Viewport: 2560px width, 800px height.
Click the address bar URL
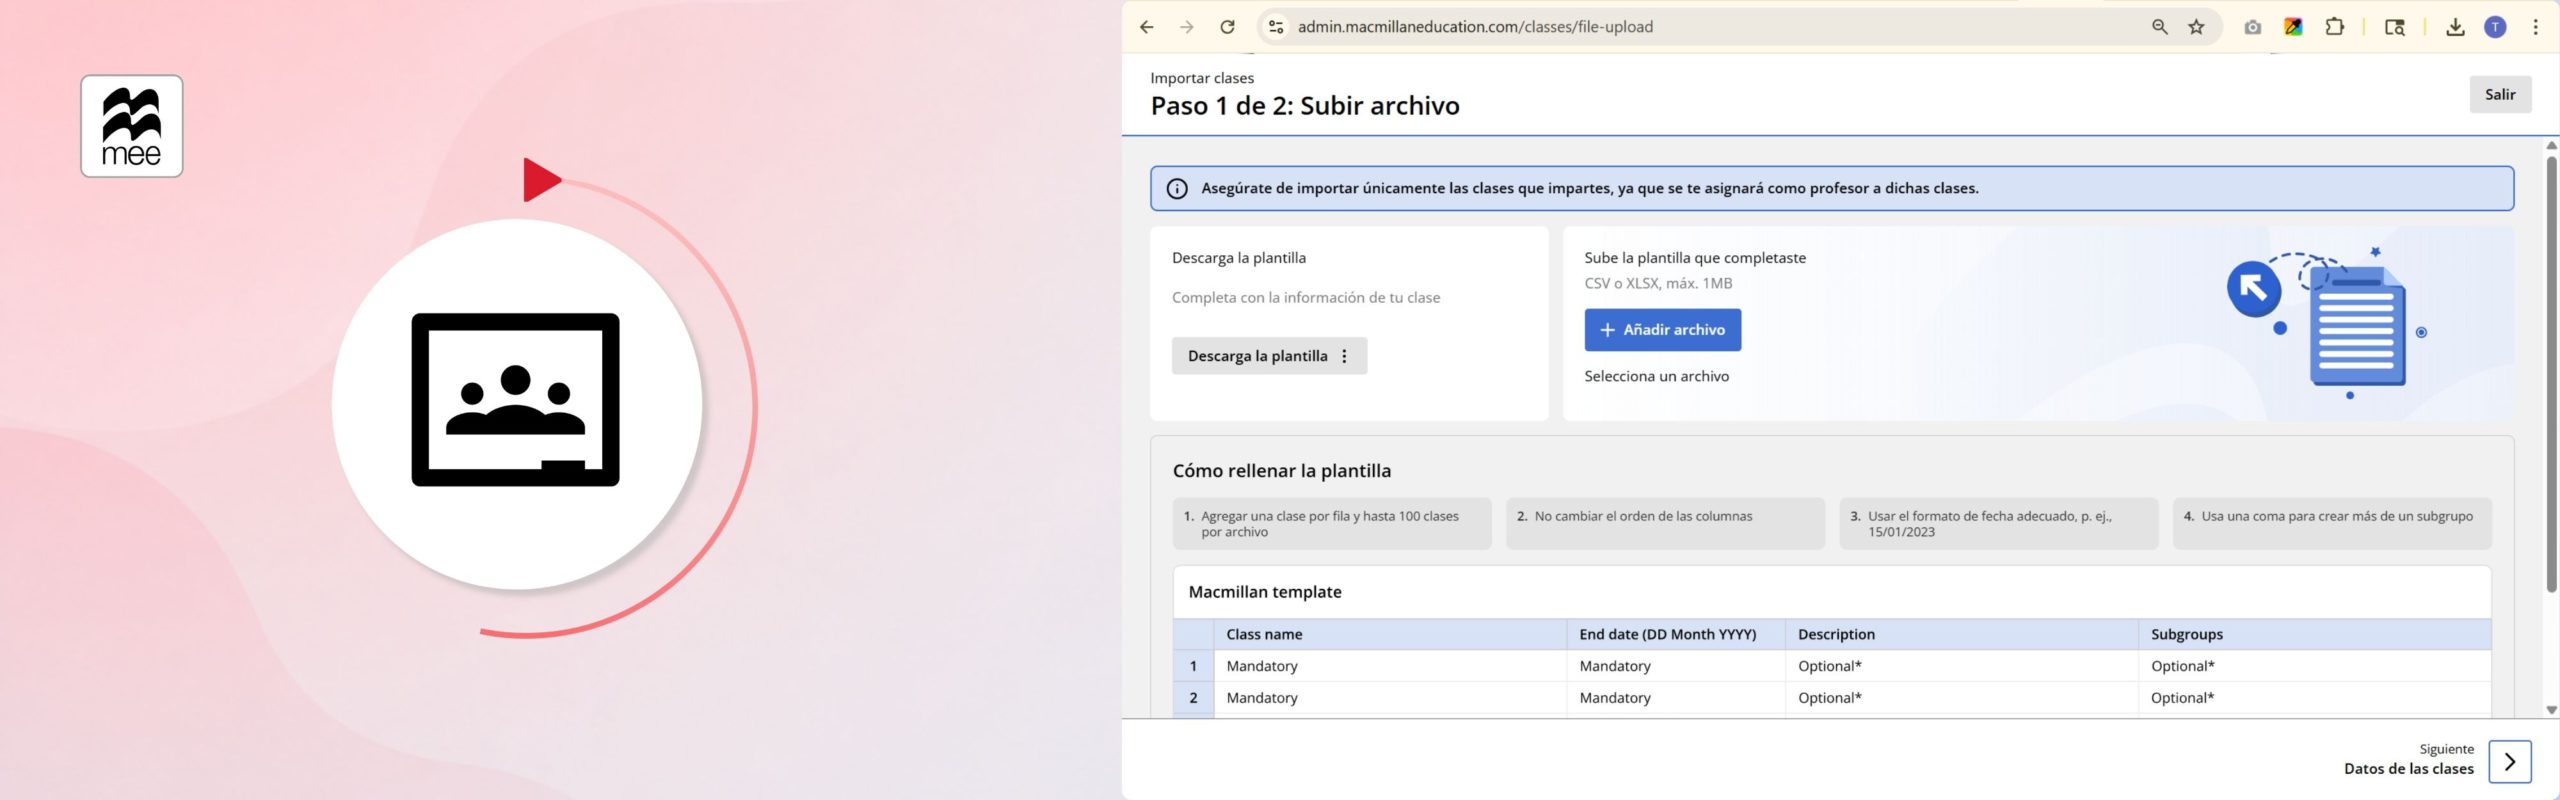click(x=1475, y=27)
